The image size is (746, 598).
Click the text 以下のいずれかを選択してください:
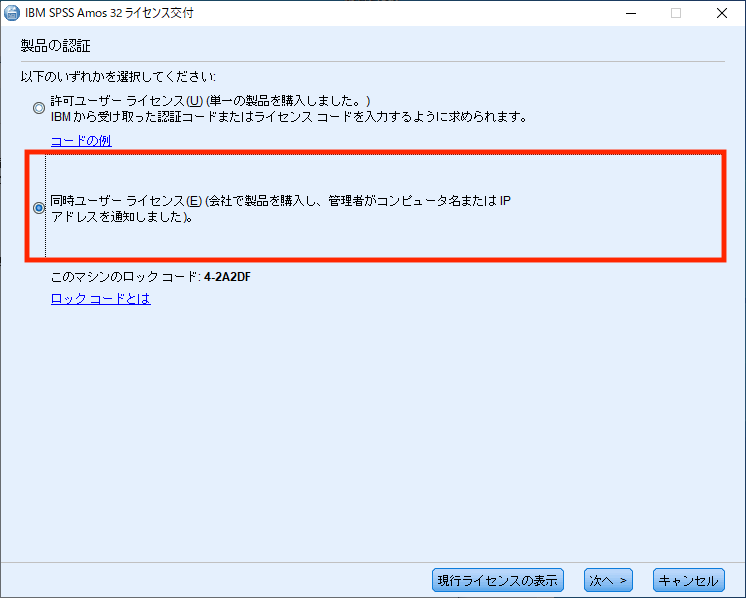[x=118, y=77]
